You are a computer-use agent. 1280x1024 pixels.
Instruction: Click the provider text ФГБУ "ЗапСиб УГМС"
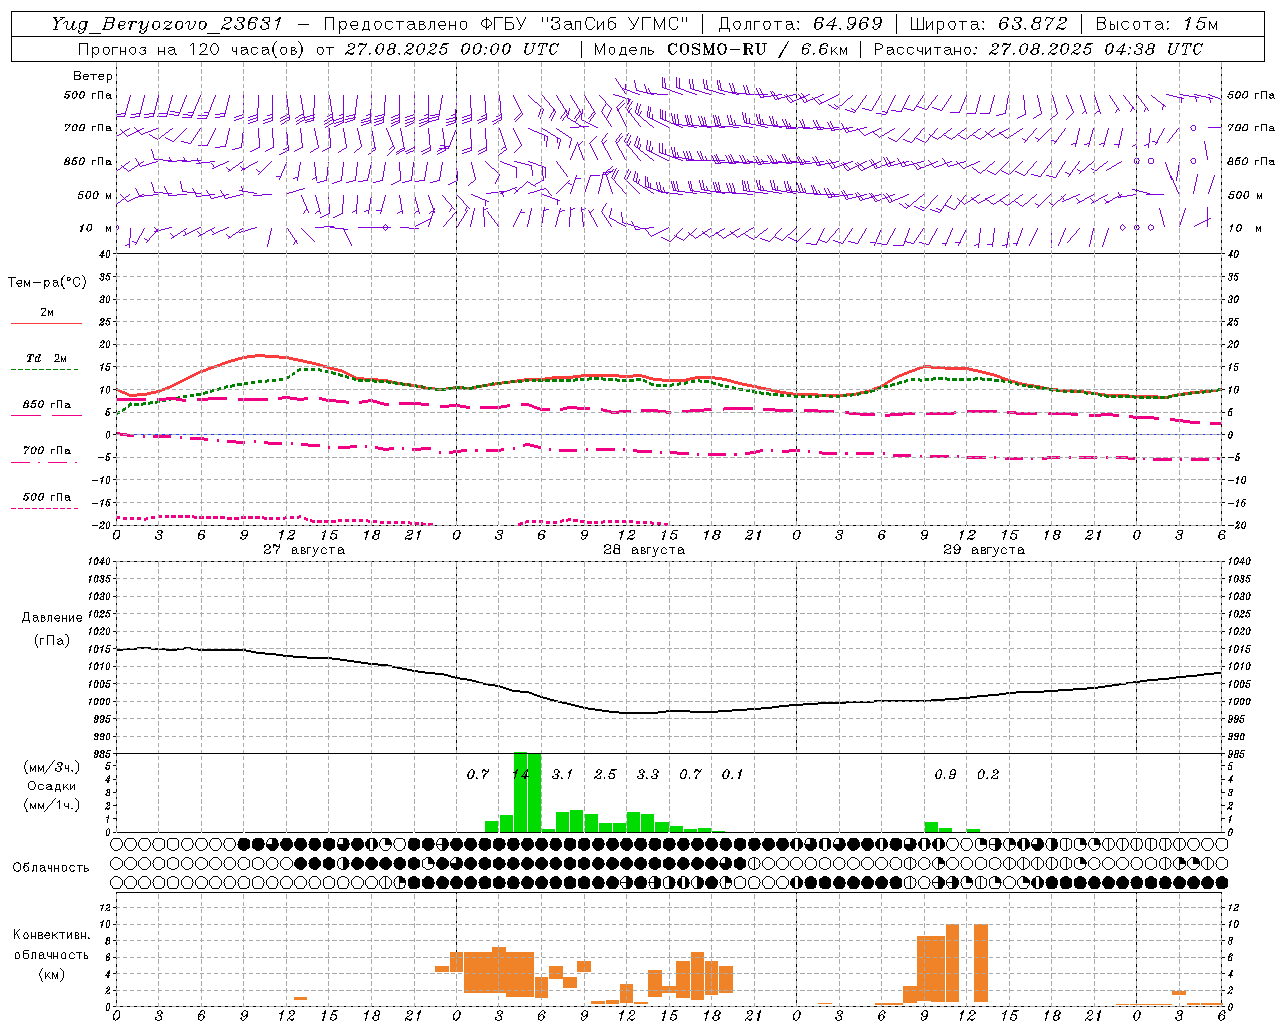coord(587,24)
